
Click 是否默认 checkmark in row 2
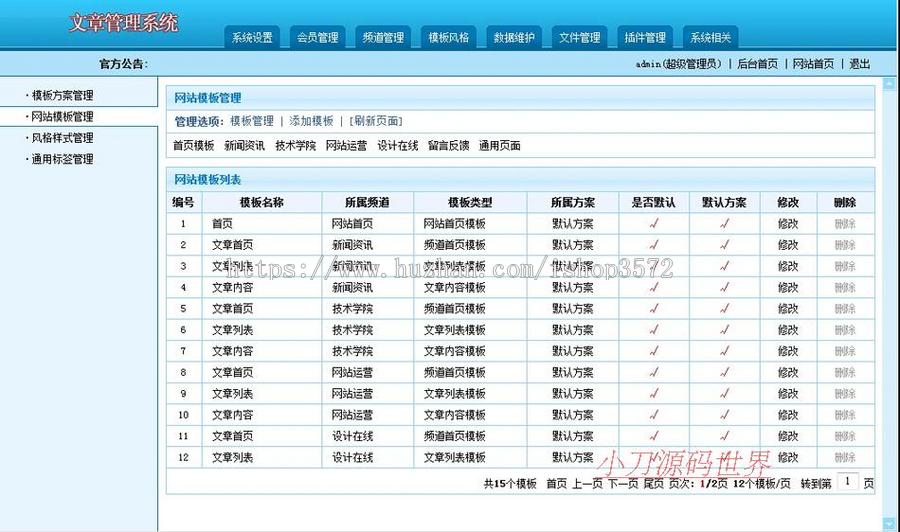click(x=654, y=245)
